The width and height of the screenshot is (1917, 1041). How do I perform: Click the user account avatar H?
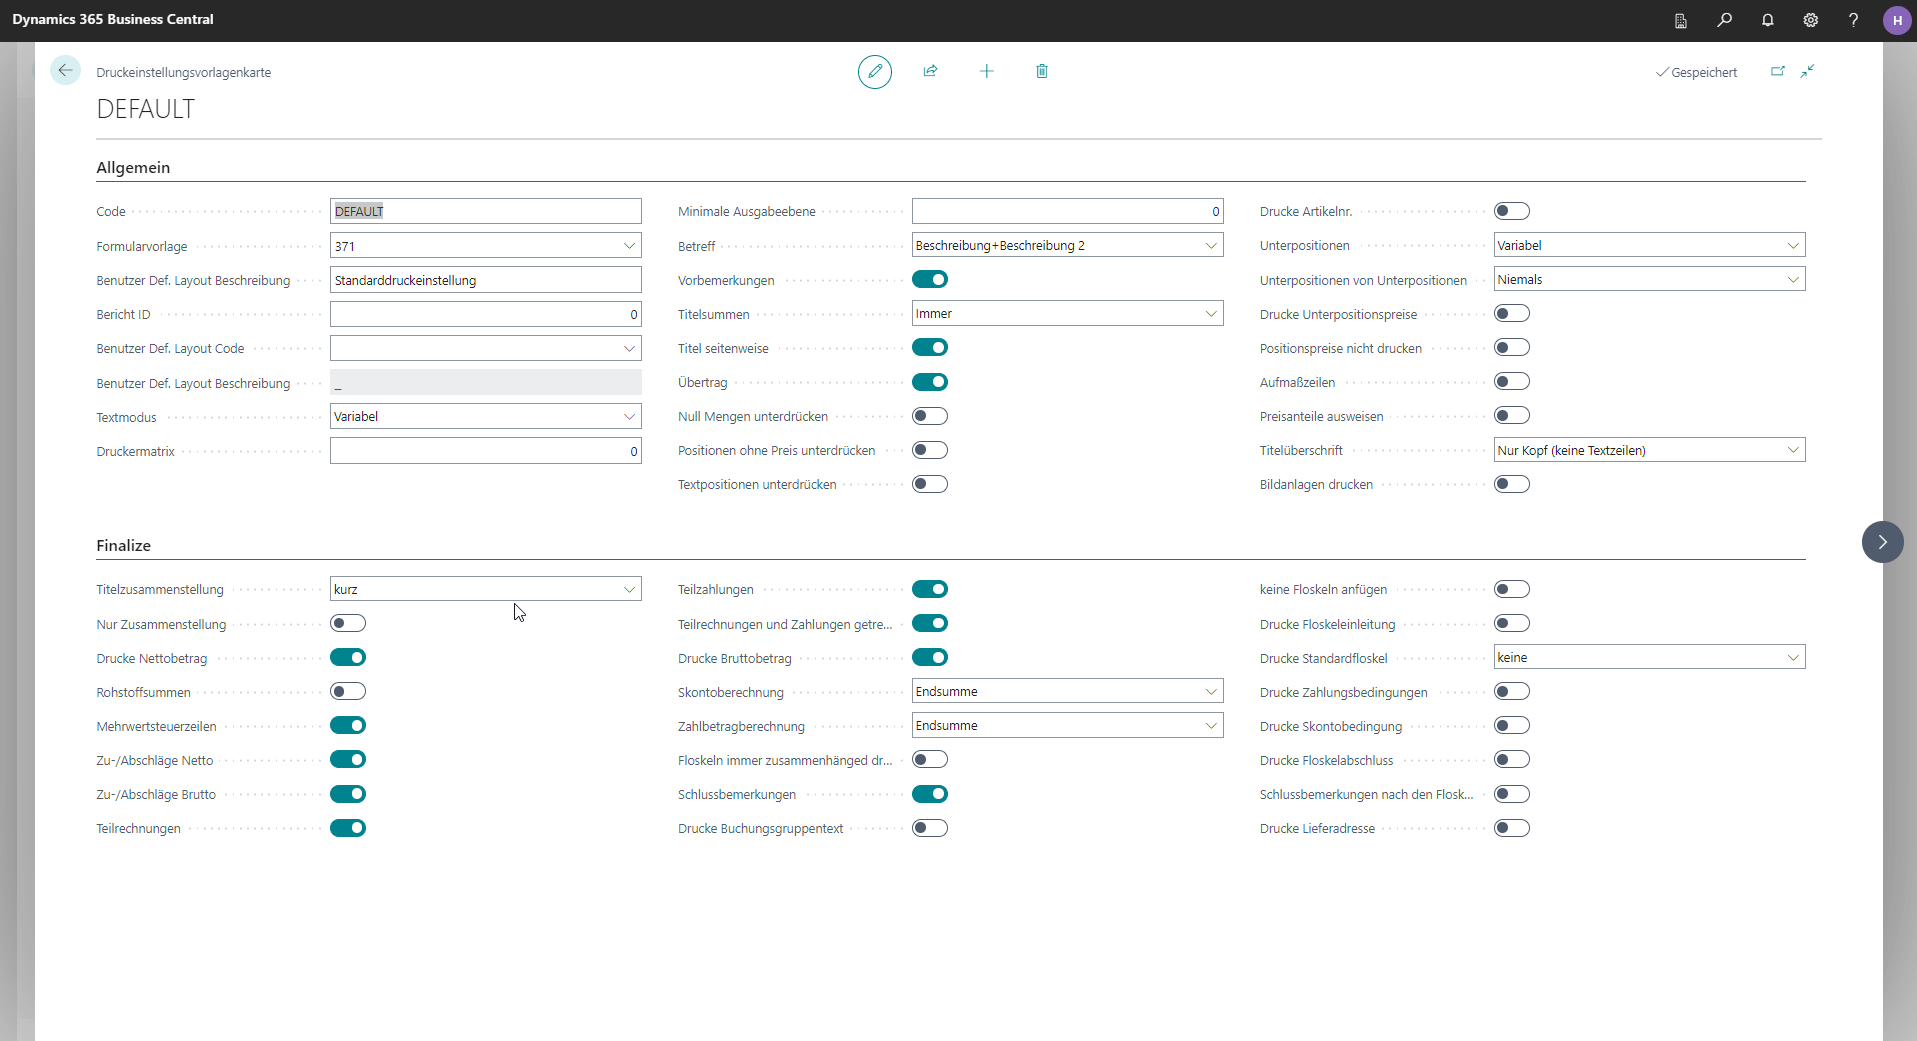pyautogui.click(x=1896, y=20)
